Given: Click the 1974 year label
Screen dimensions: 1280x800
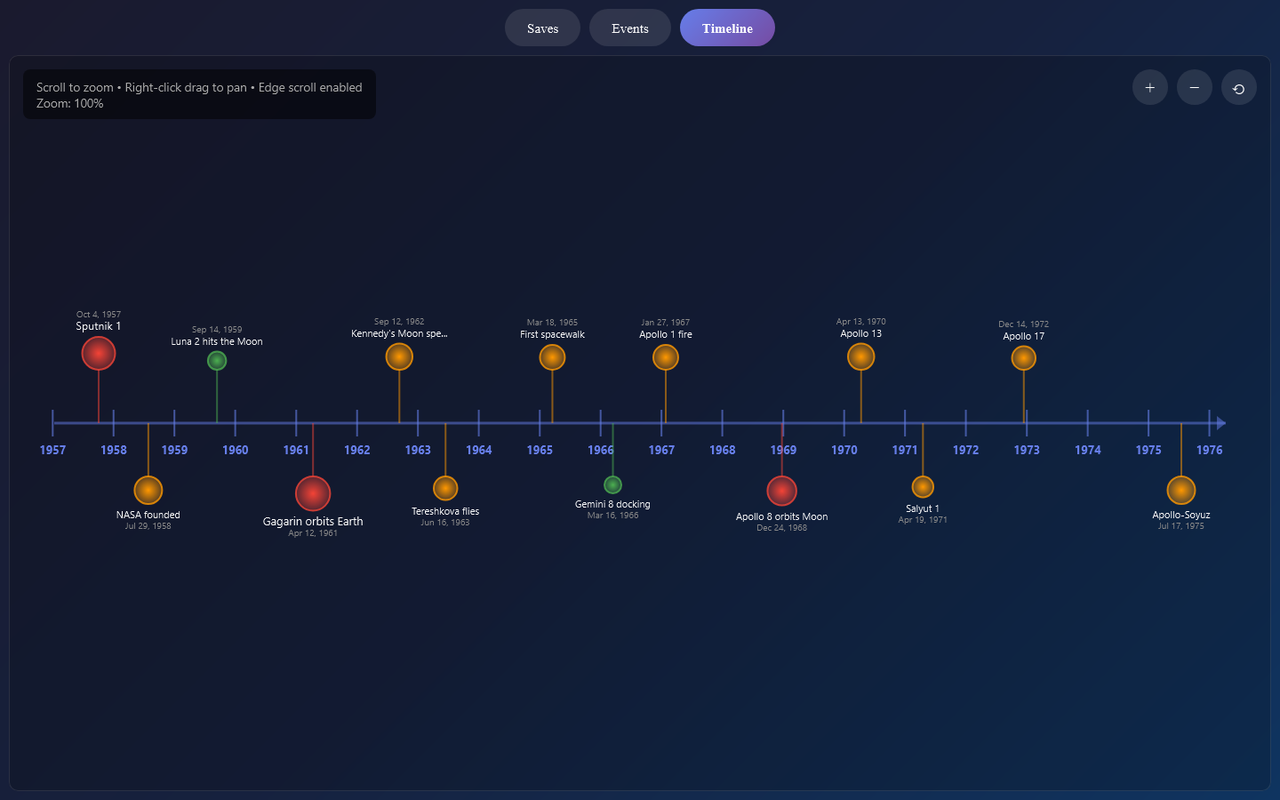Looking at the screenshot, I should (x=1088, y=450).
